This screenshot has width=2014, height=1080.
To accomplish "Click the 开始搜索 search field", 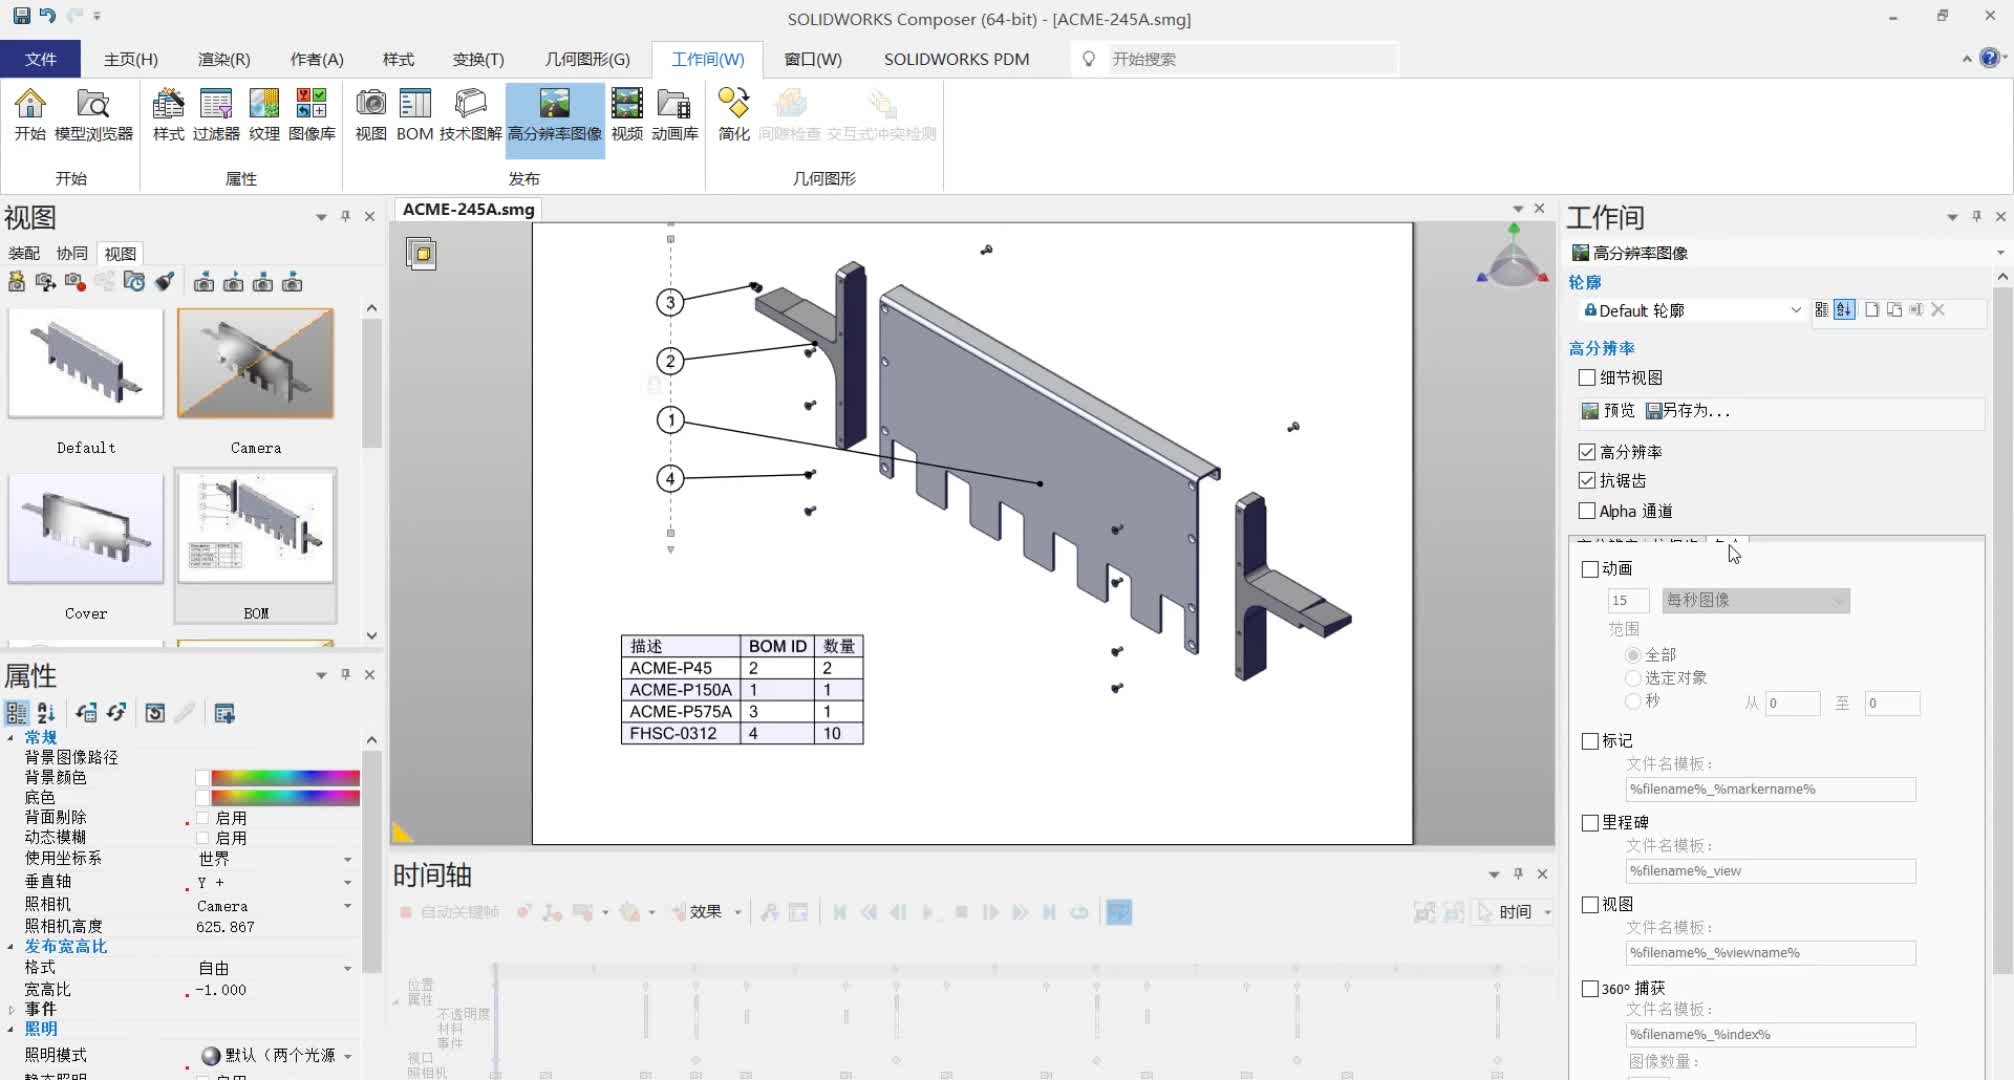I will pyautogui.click(x=1252, y=59).
